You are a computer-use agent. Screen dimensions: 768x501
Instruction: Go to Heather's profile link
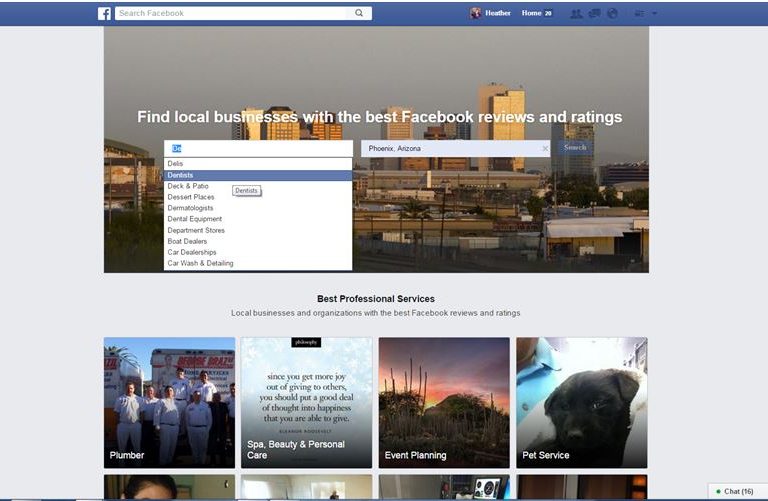coord(498,13)
